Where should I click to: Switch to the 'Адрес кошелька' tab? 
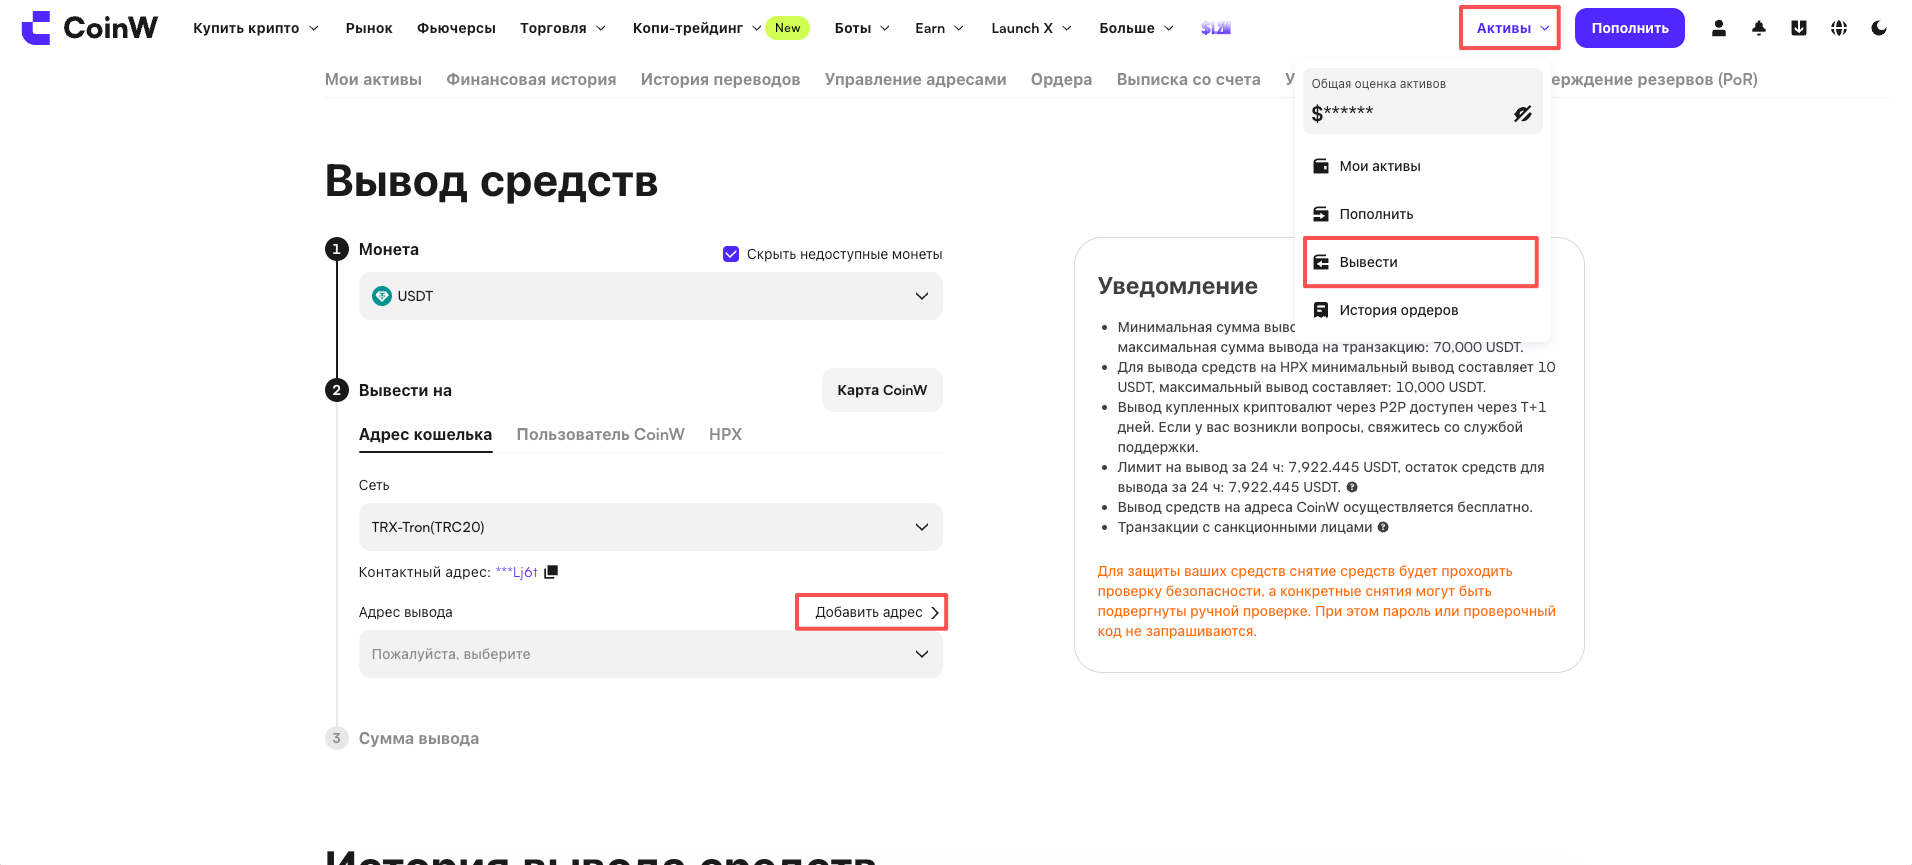(x=425, y=434)
